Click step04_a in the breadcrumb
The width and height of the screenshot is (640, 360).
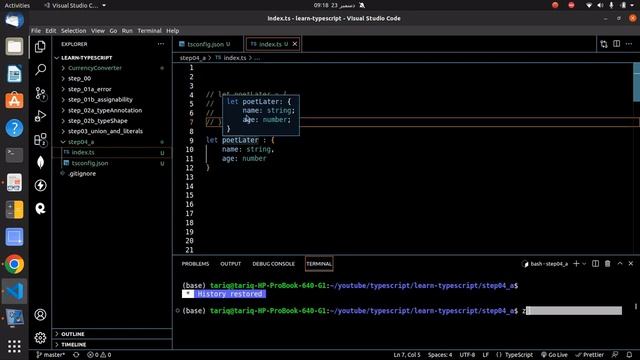click(x=193, y=58)
